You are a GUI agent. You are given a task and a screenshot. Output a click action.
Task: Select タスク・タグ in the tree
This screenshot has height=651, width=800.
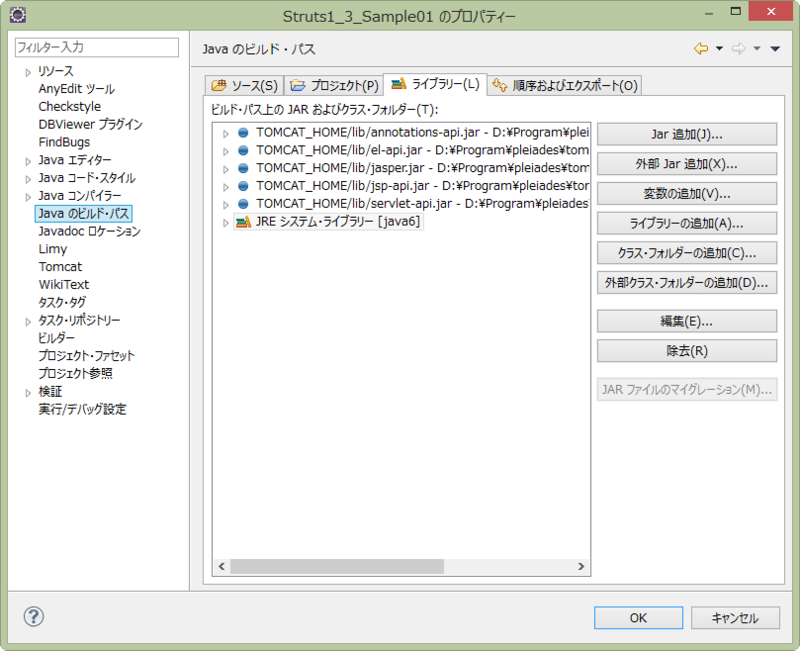point(62,303)
